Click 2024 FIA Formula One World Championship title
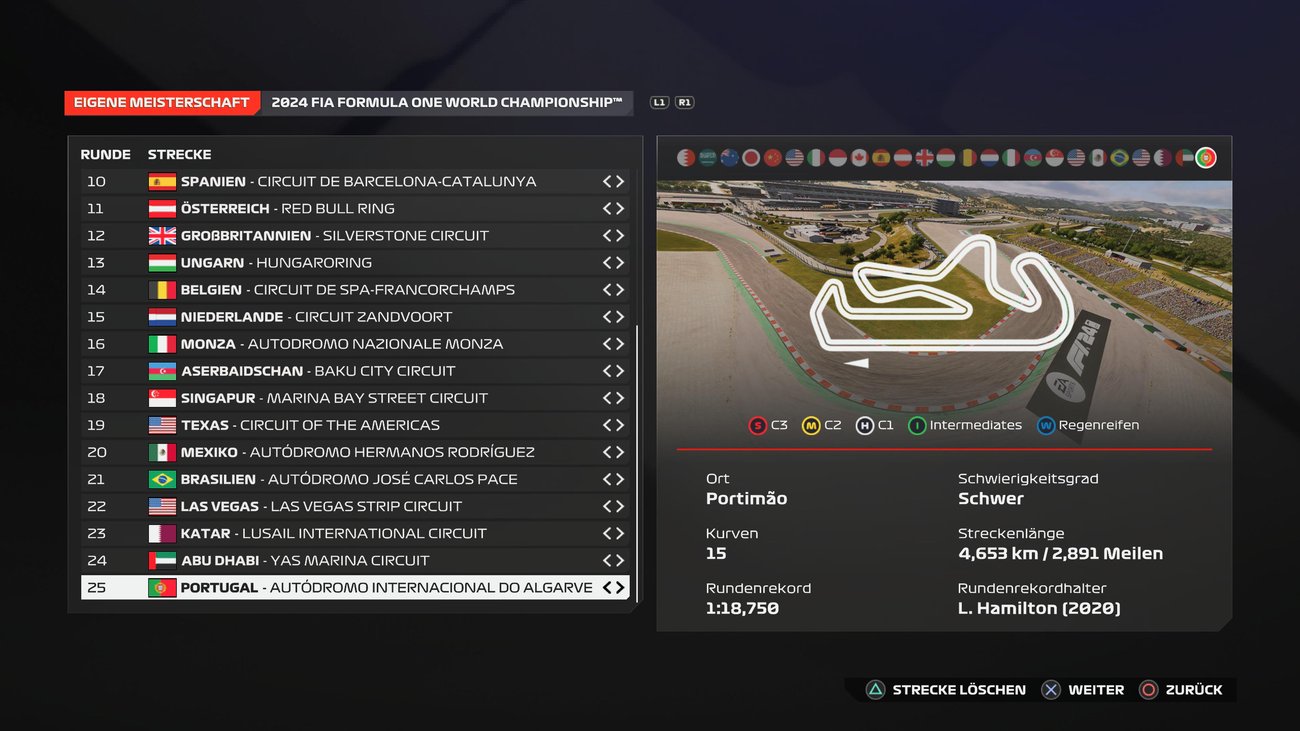The height and width of the screenshot is (731, 1300). coord(447,103)
